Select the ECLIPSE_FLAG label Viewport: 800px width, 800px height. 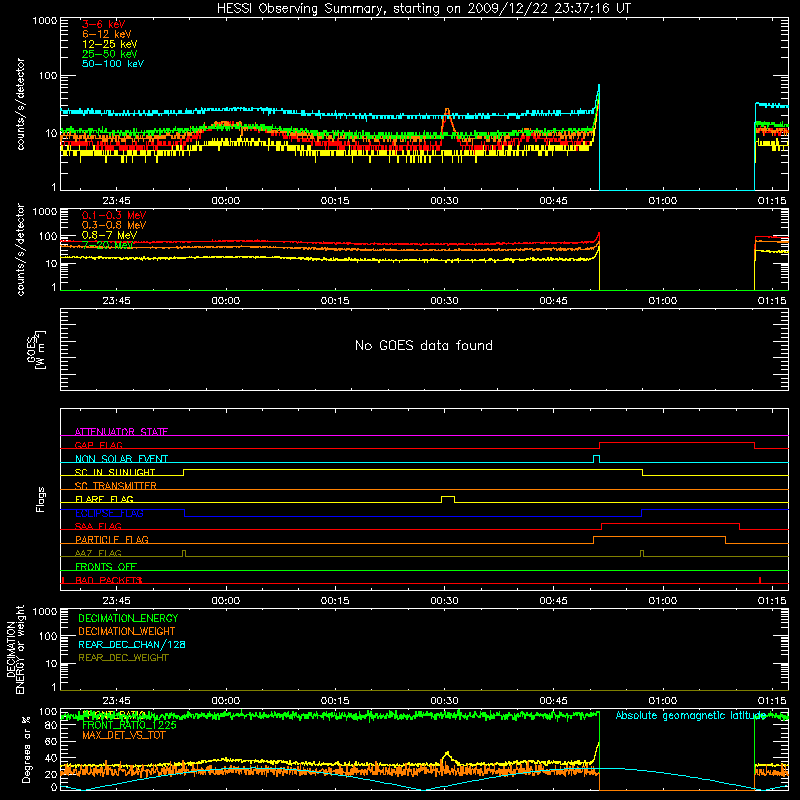109,513
